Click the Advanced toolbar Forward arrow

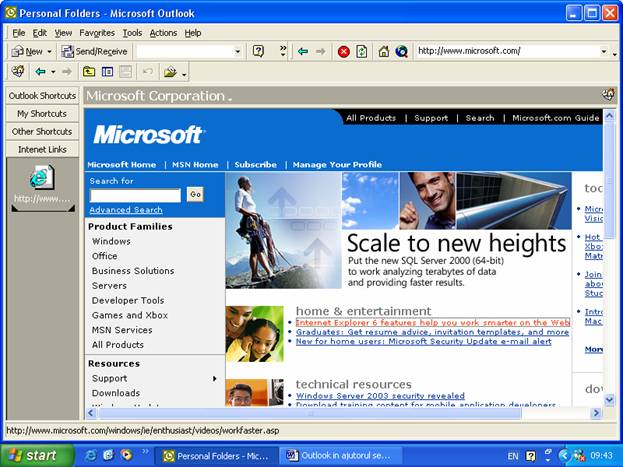pos(67,72)
